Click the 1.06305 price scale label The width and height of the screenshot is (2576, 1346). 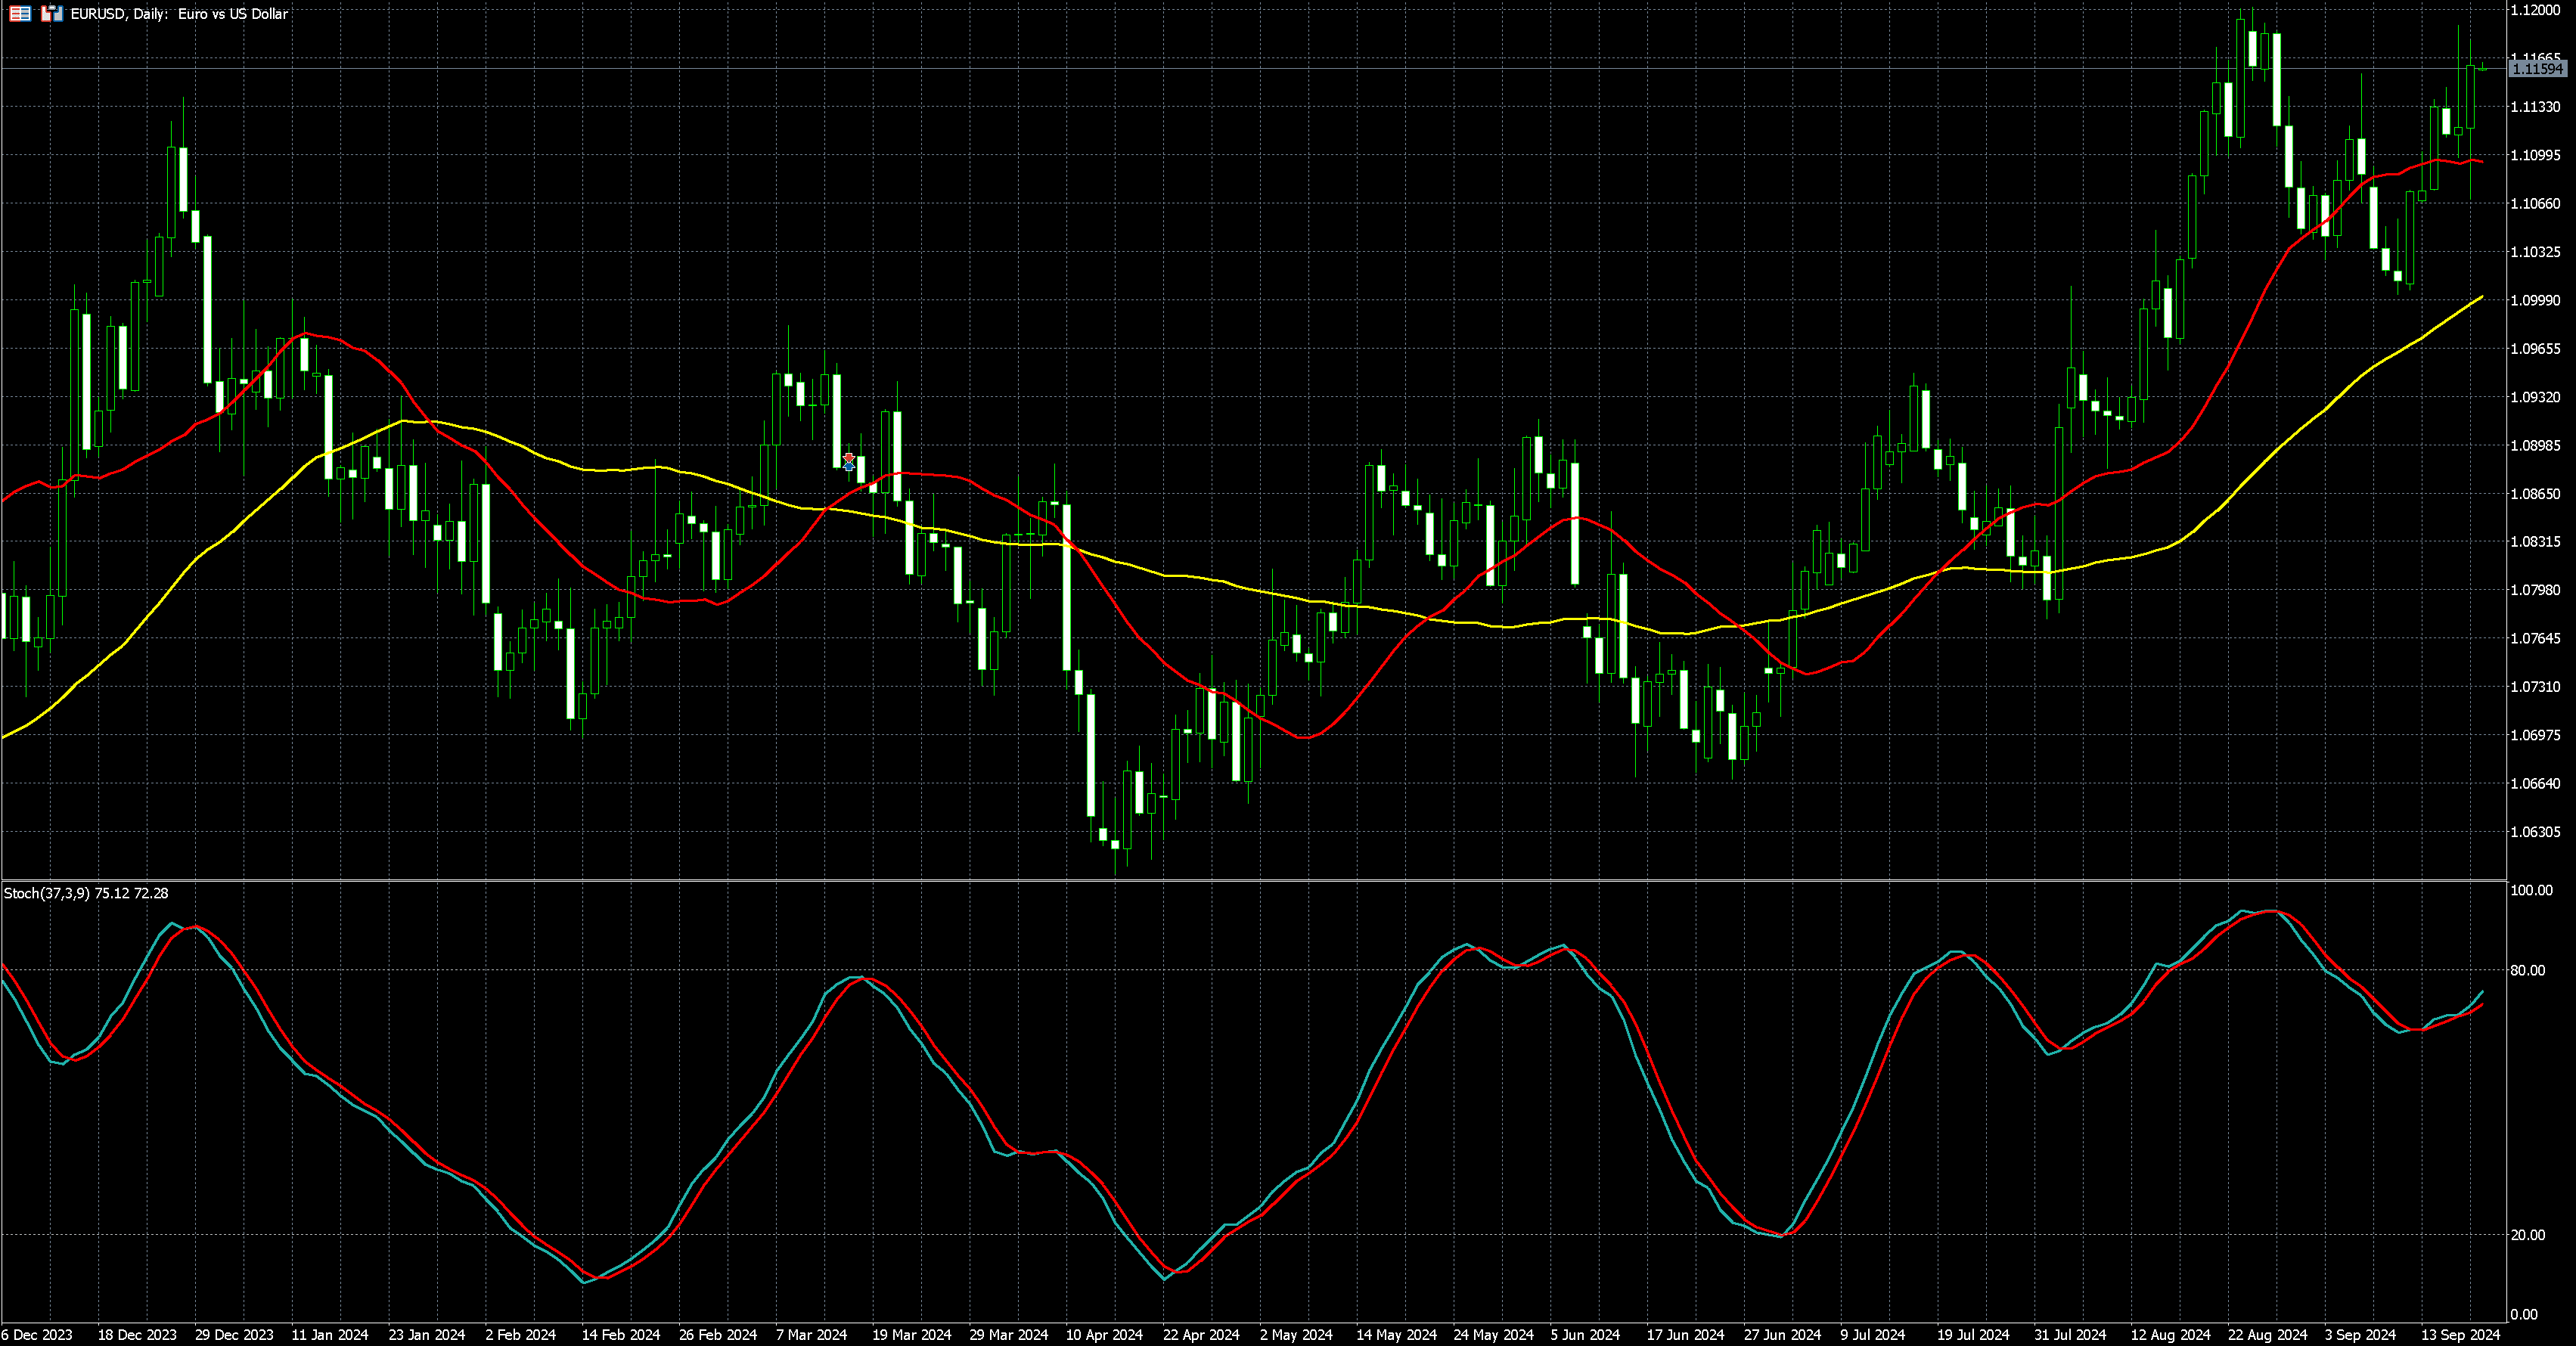click(x=2535, y=832)
